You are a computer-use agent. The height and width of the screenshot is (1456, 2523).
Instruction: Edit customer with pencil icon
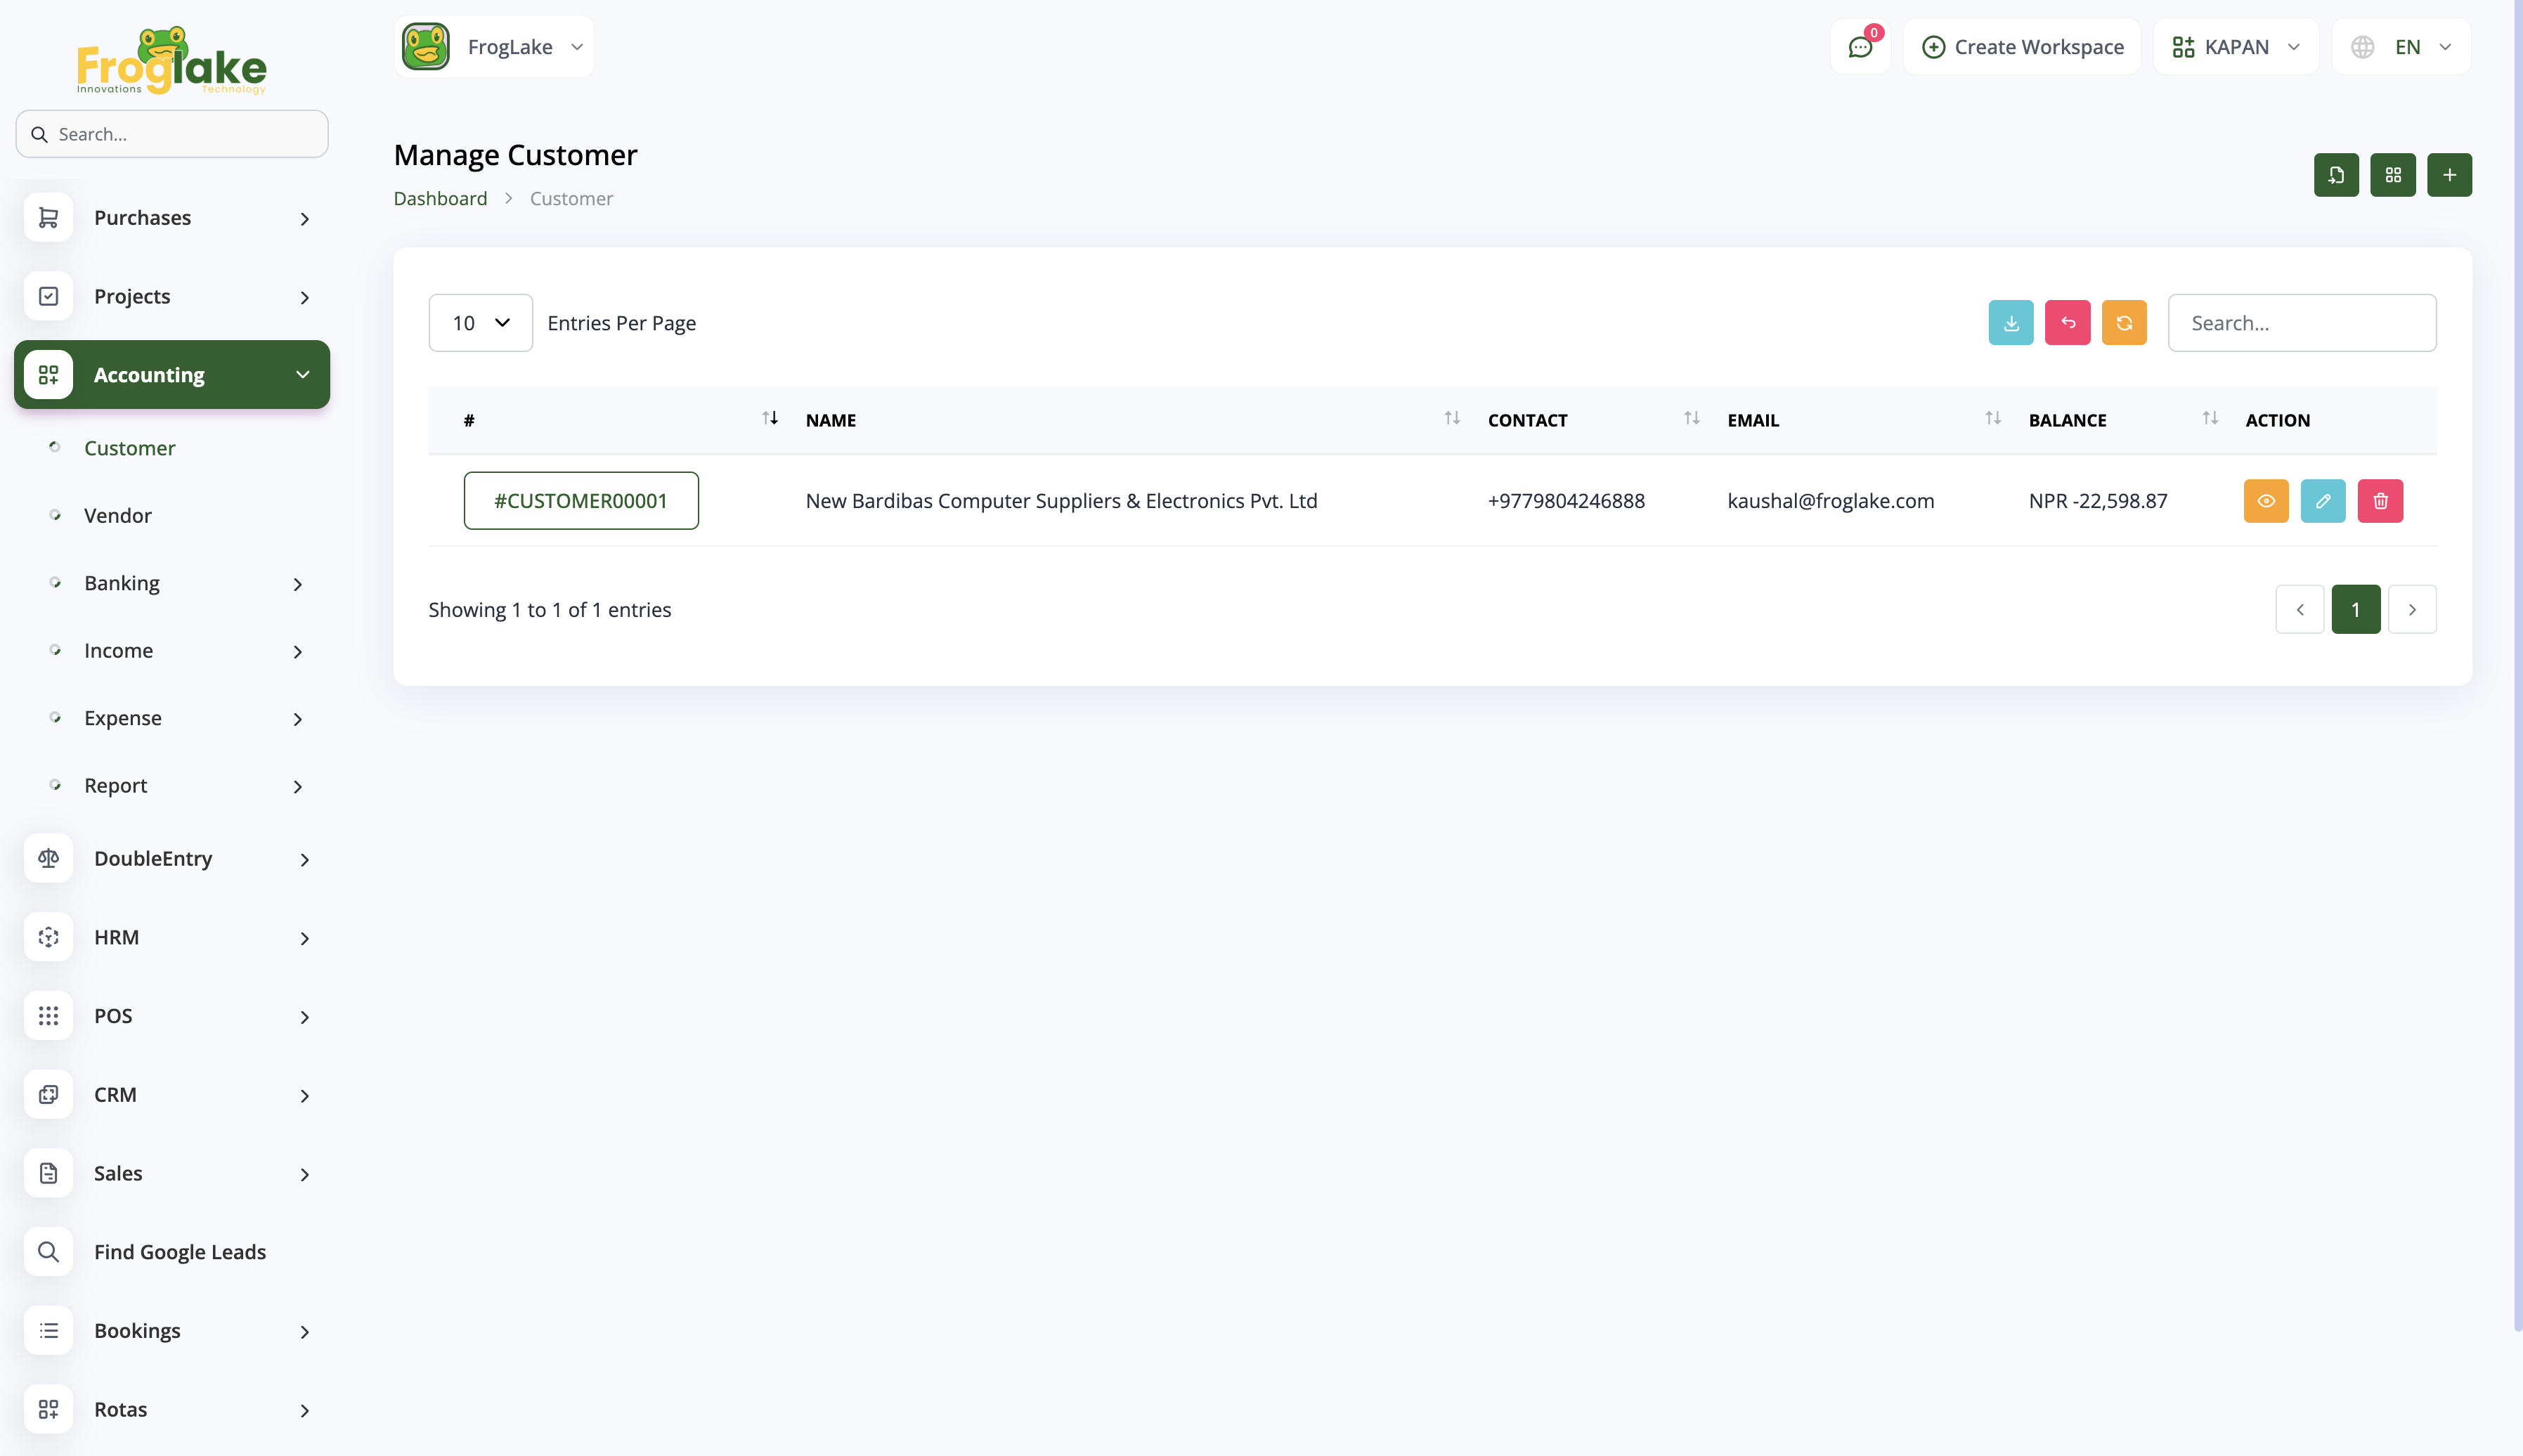click(x=2322, y=501)
